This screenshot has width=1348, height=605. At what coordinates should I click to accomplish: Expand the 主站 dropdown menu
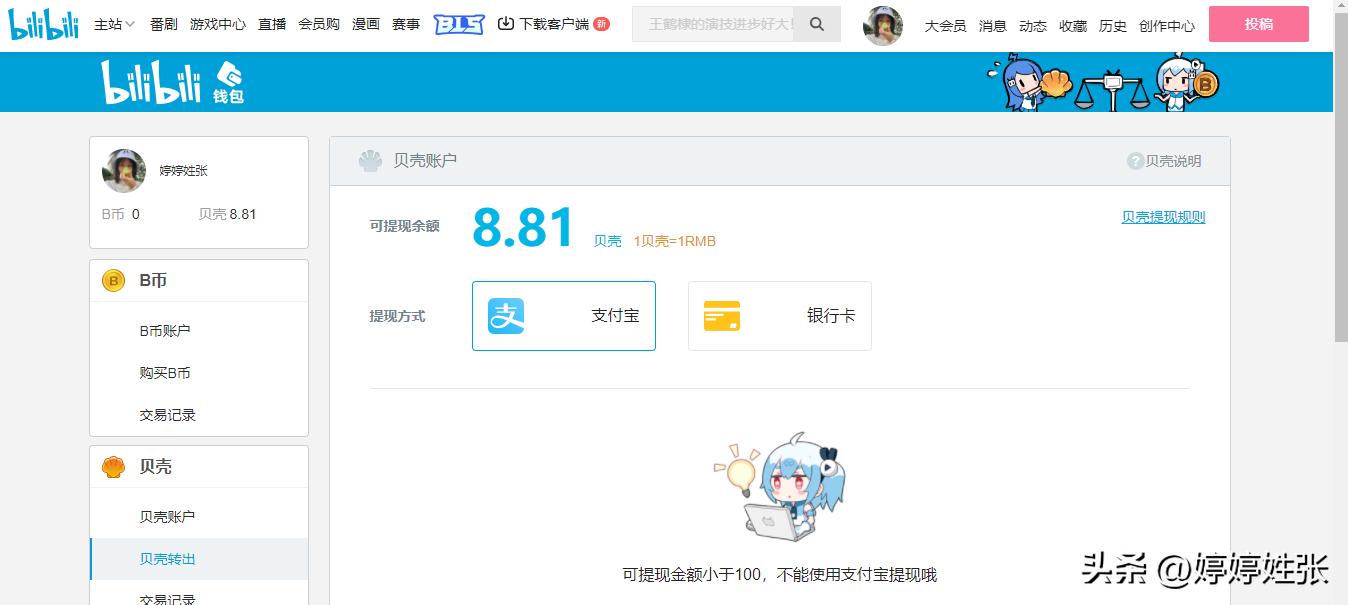pos(115,24)
